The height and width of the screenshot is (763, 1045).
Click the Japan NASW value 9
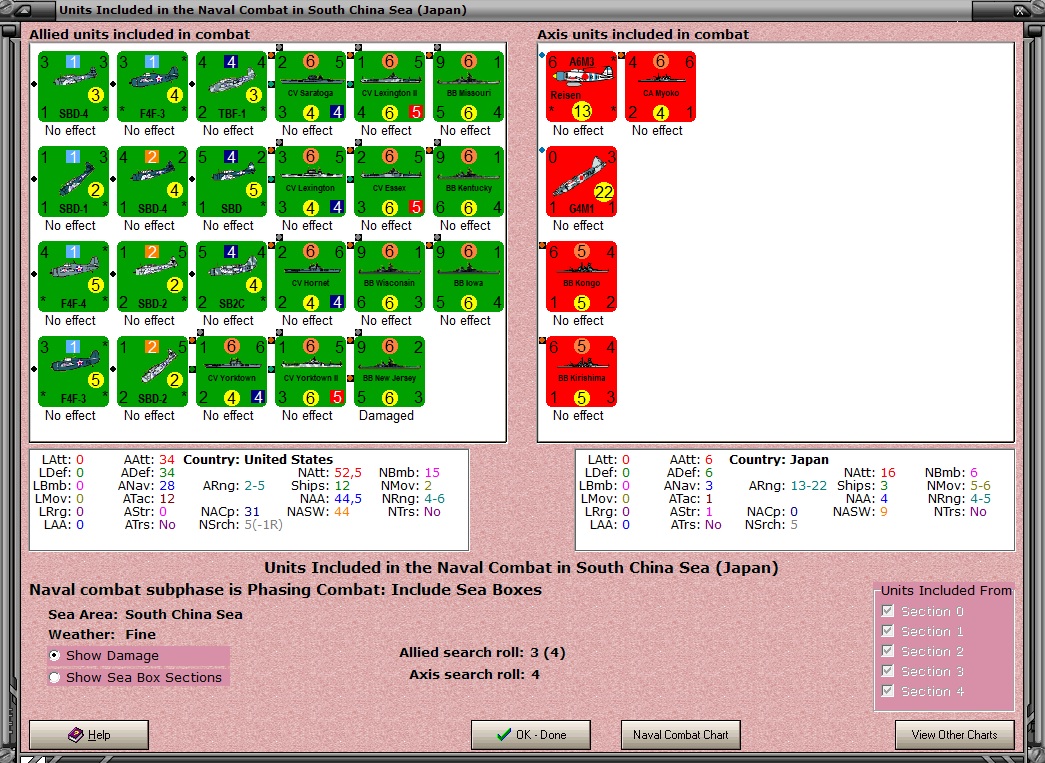click(884, 512)
